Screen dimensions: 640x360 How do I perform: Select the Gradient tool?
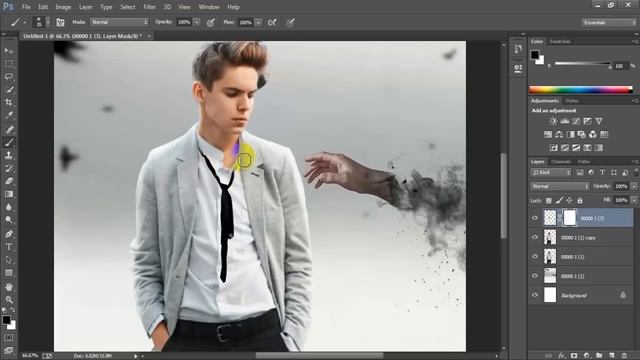pos(9,194)
